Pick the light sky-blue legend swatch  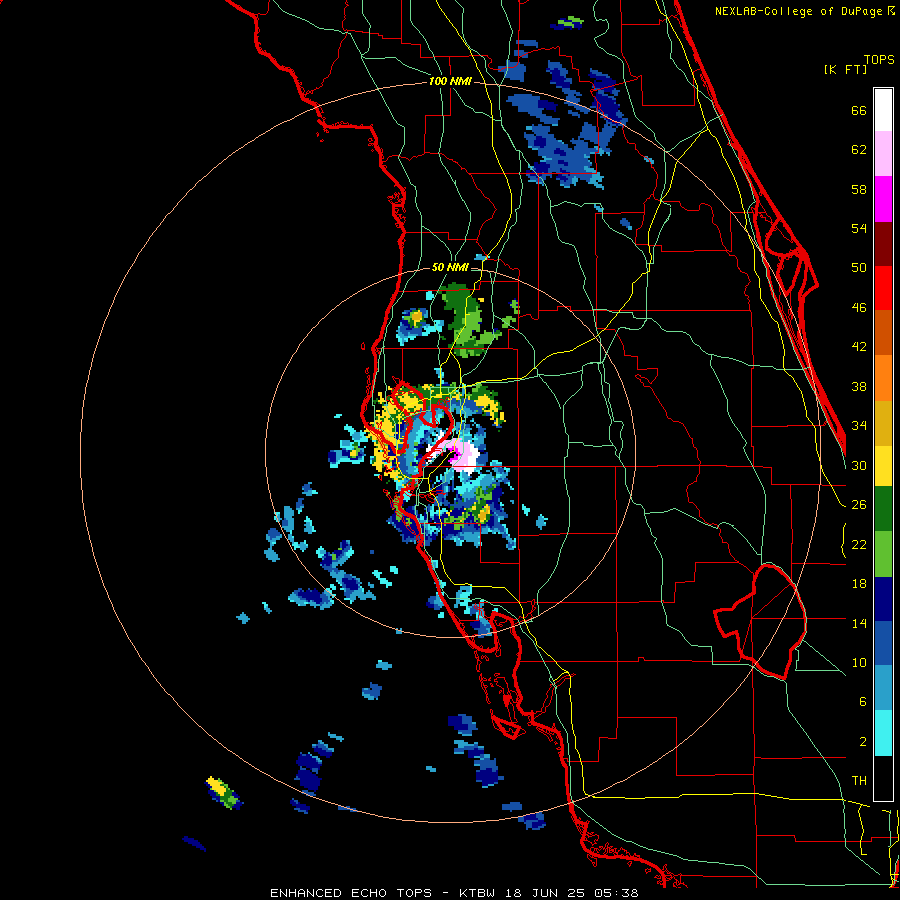click(883, 688)
